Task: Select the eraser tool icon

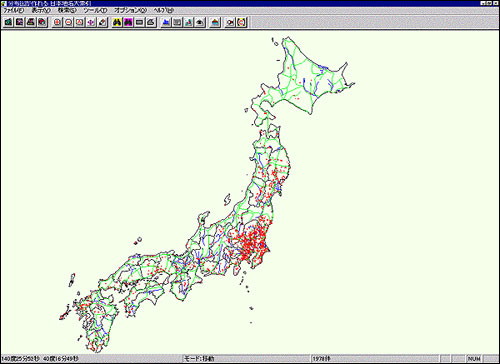Action: click(x=102, y=22)
